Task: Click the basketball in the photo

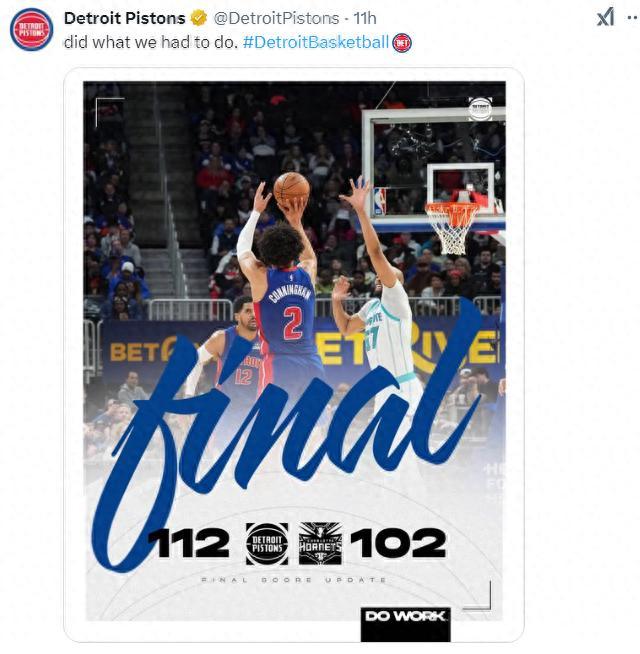Action: [x=292, y=189]
